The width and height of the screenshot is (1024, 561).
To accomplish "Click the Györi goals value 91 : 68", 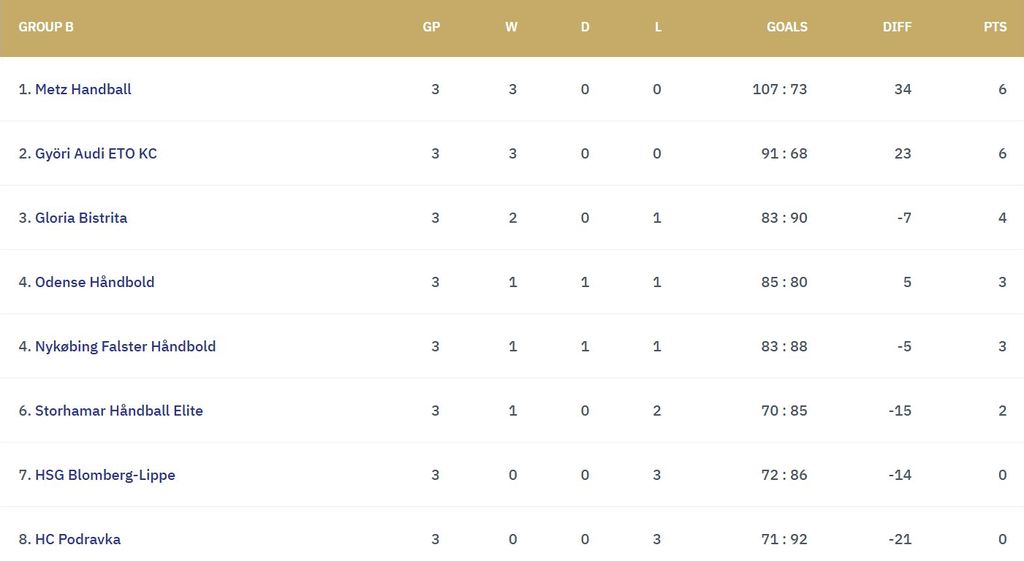I will click(x=784, y=154).
